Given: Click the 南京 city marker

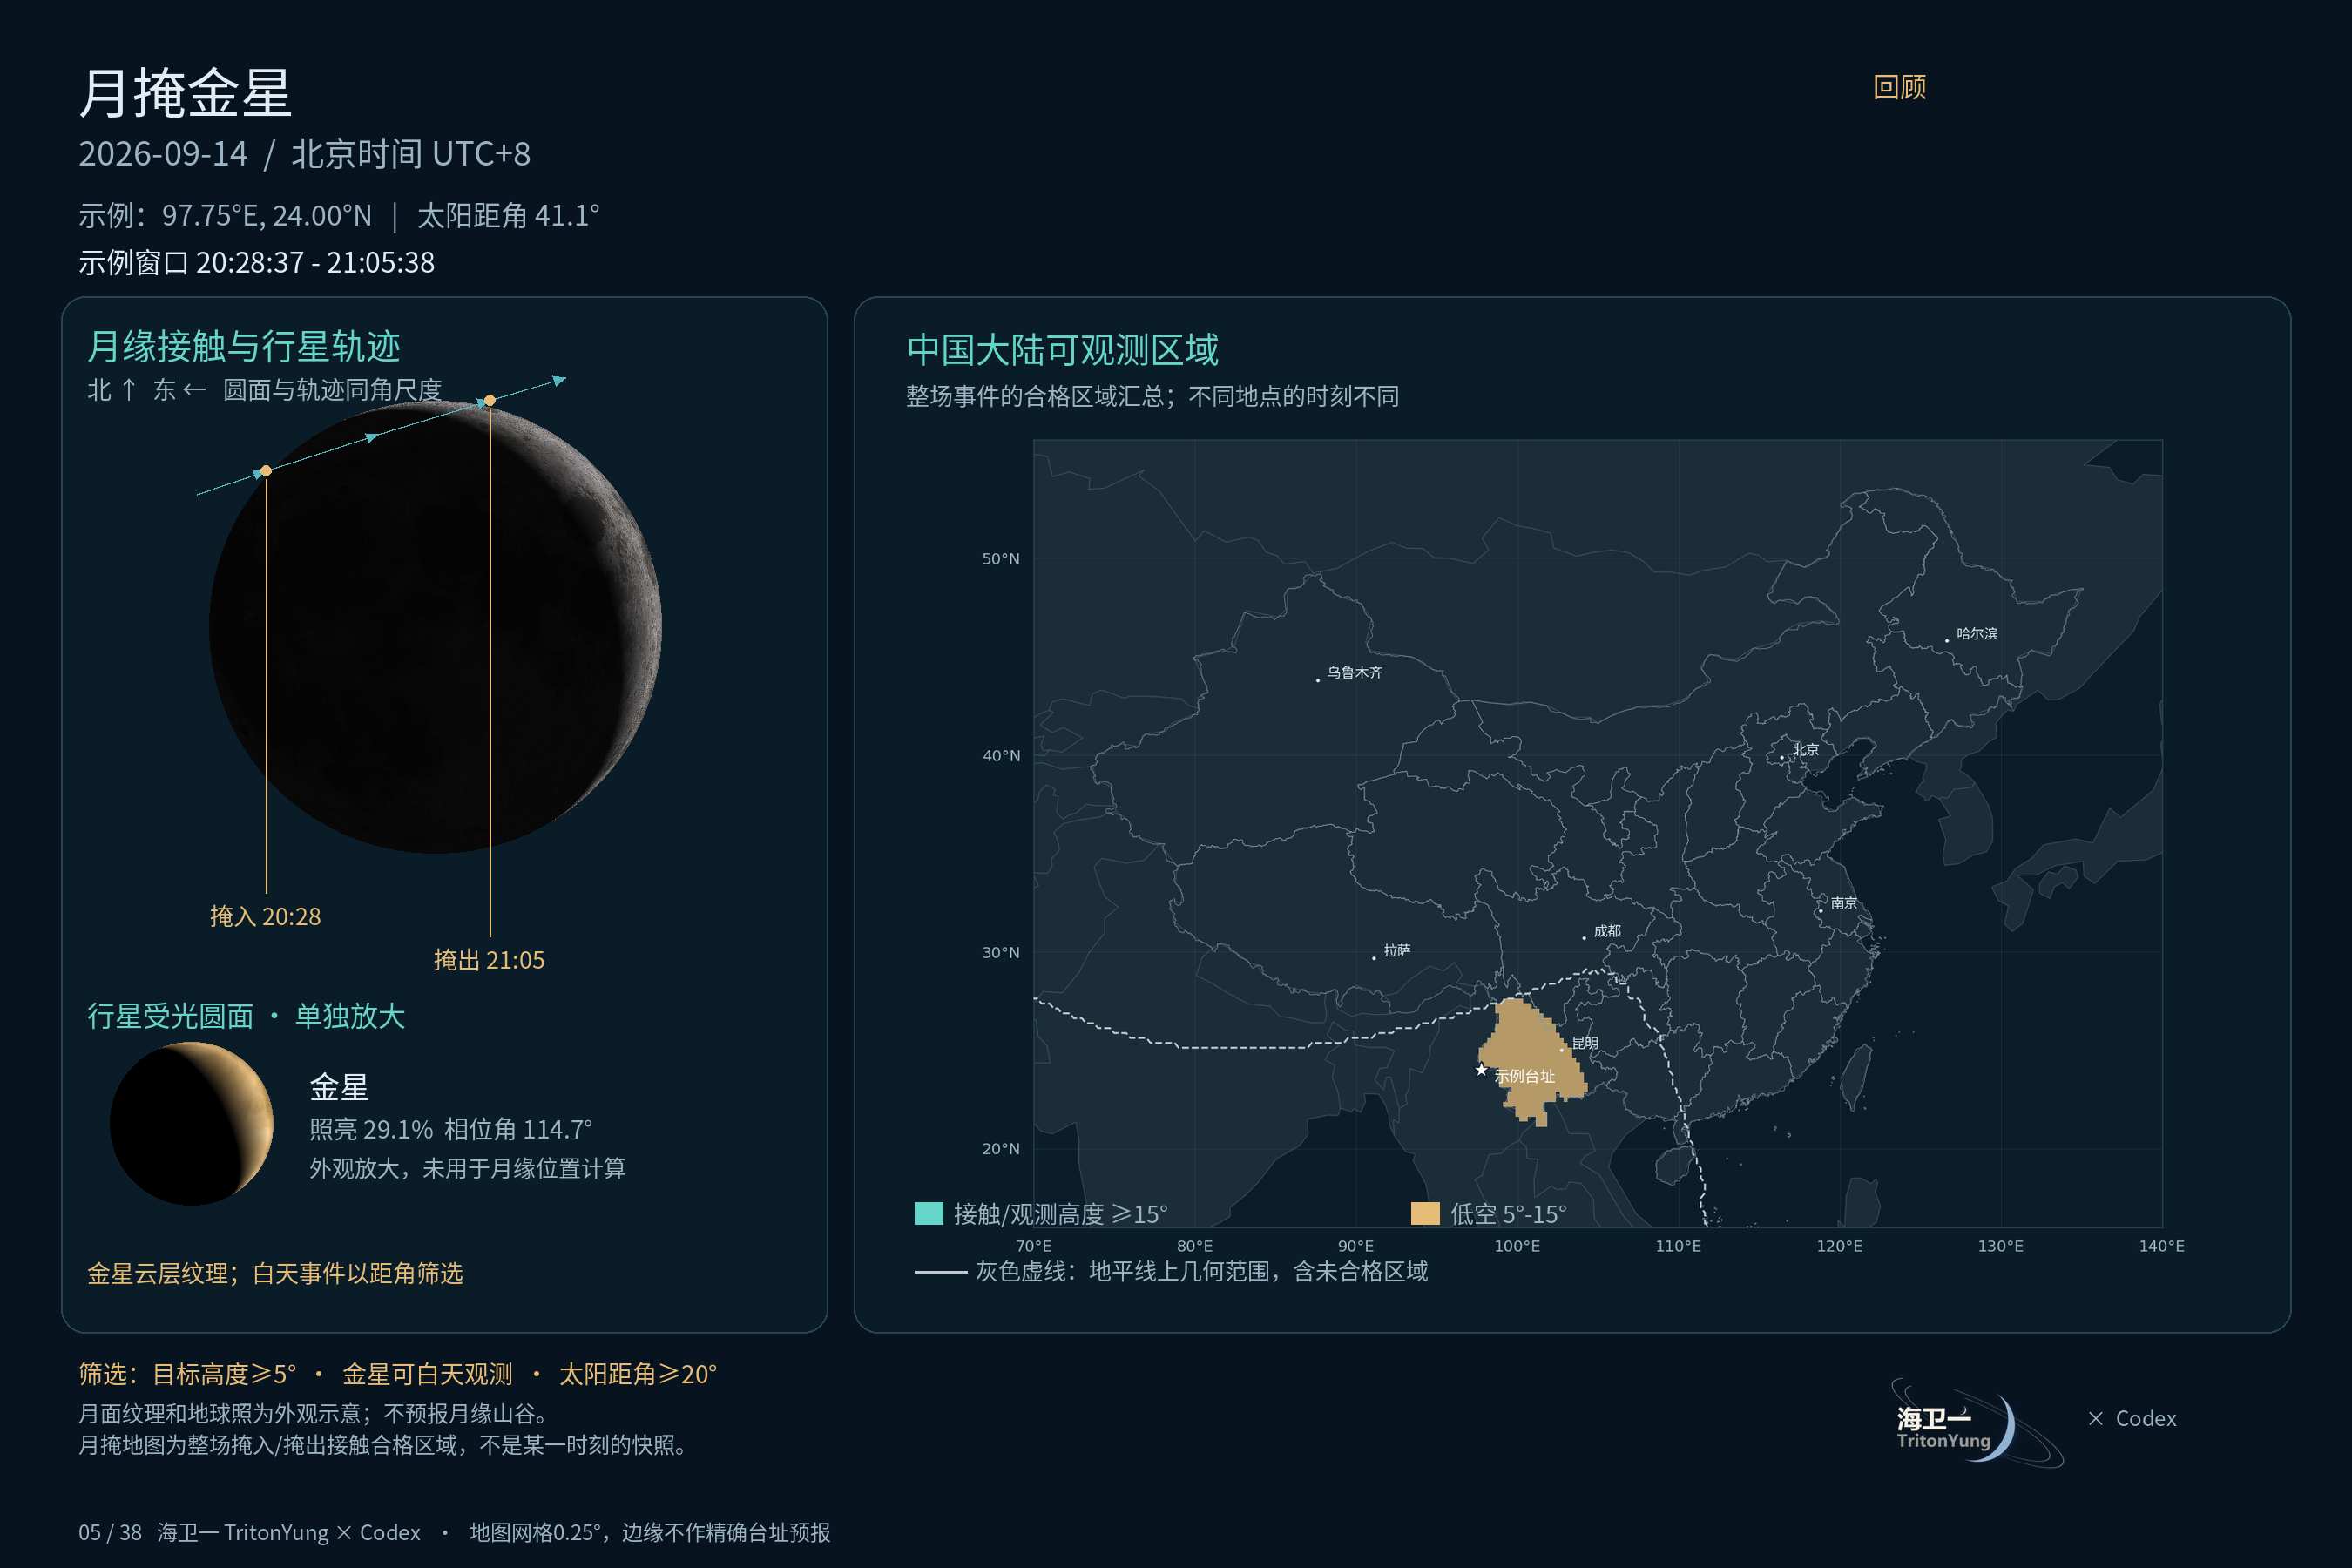Looking at the screenshot, I should (1821, 910).
